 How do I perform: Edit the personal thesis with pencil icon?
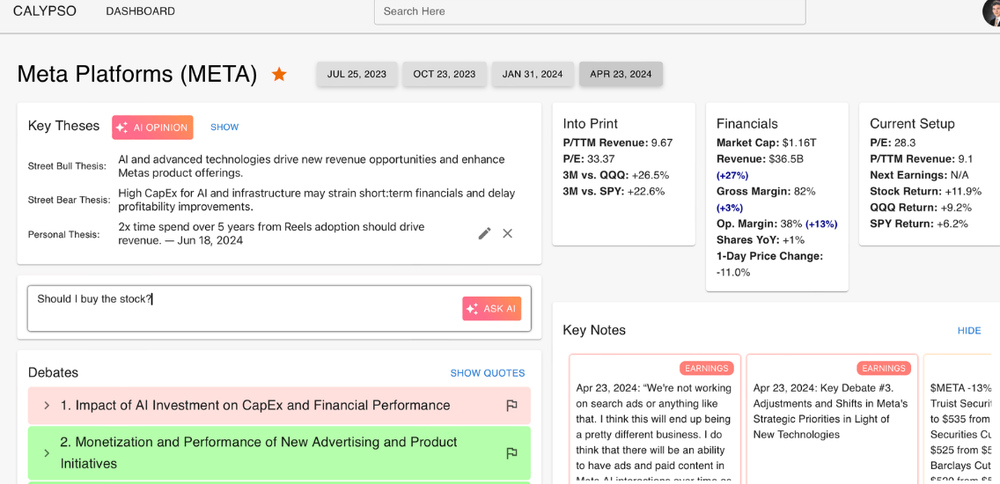pyautogui.click(x=484, y=233)
